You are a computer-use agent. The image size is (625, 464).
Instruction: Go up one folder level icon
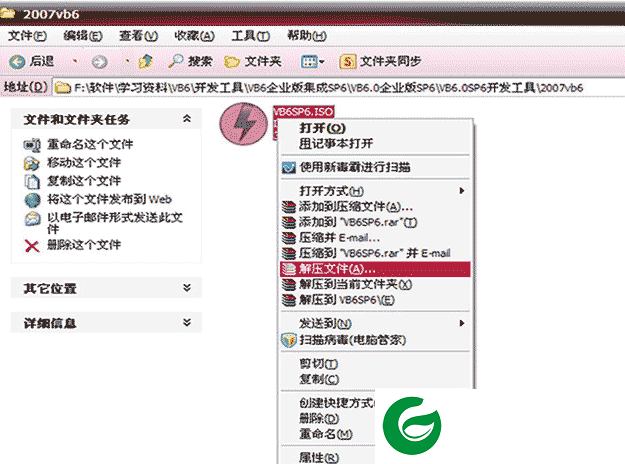click(145, 61)
